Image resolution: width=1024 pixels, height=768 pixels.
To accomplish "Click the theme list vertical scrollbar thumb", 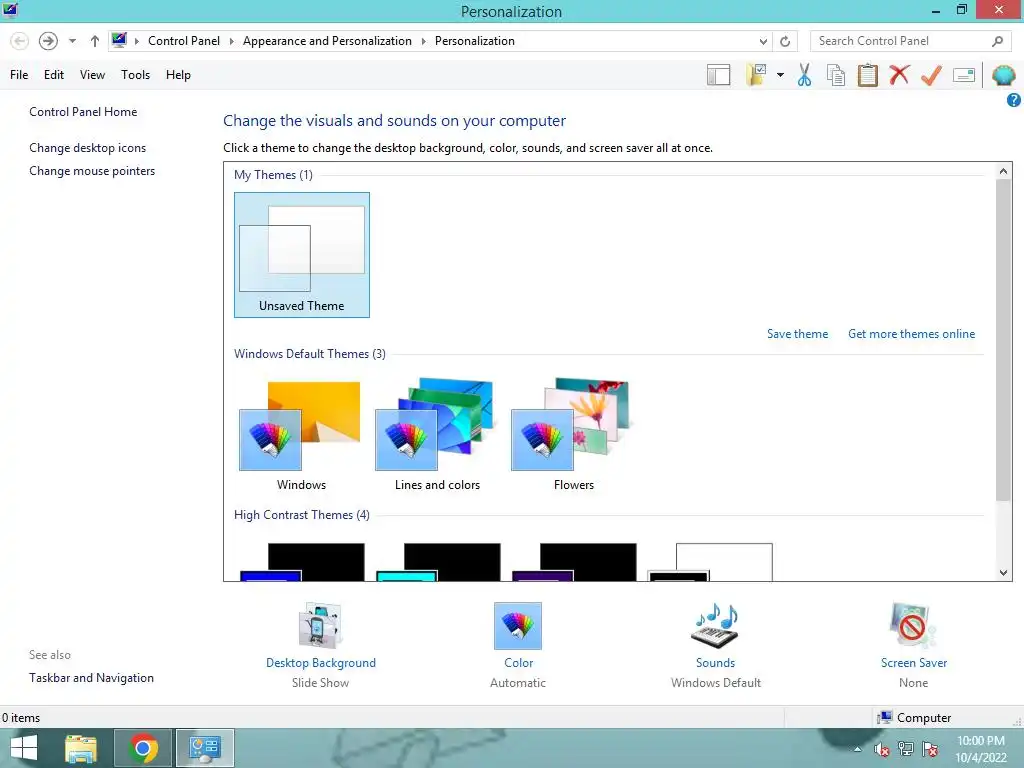I will (x=1003, y=340).
